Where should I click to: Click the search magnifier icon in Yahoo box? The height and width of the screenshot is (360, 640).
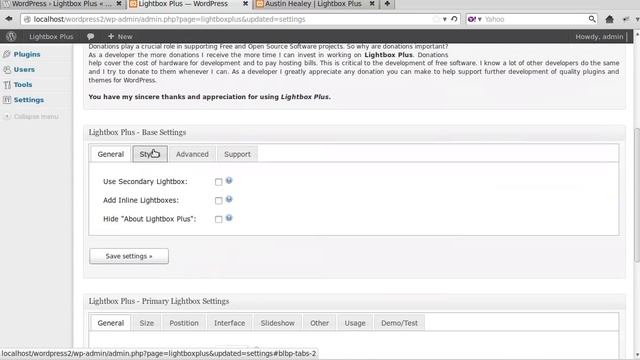pyautogui.click(x=592, y=19)
